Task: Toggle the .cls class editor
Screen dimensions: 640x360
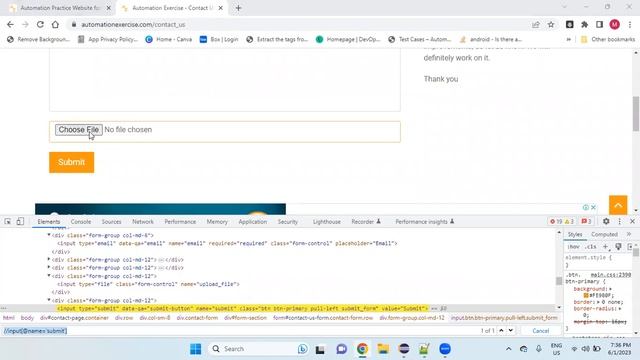Action: (x=590, y=247)
